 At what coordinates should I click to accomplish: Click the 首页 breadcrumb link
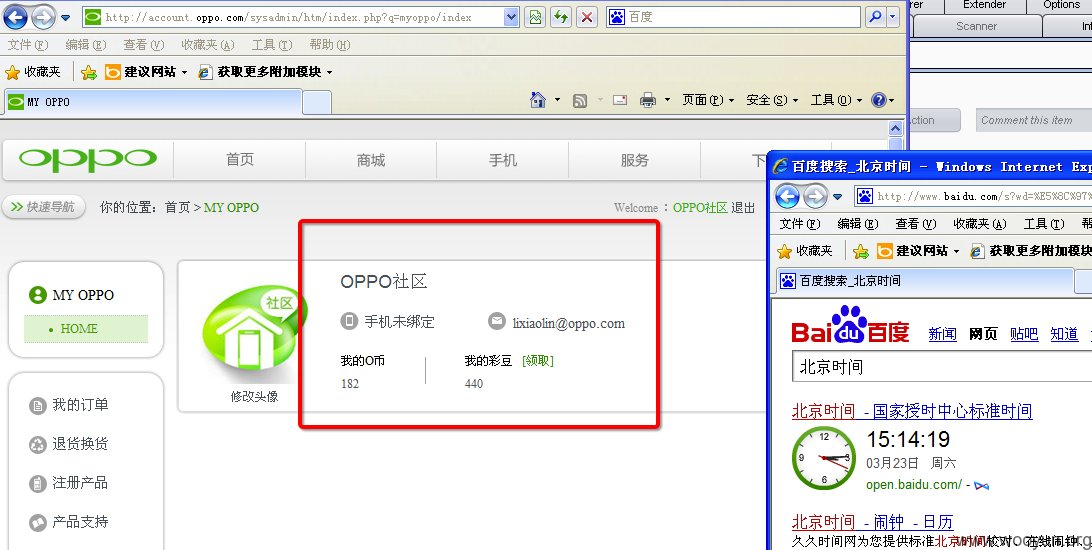point(177,207)
